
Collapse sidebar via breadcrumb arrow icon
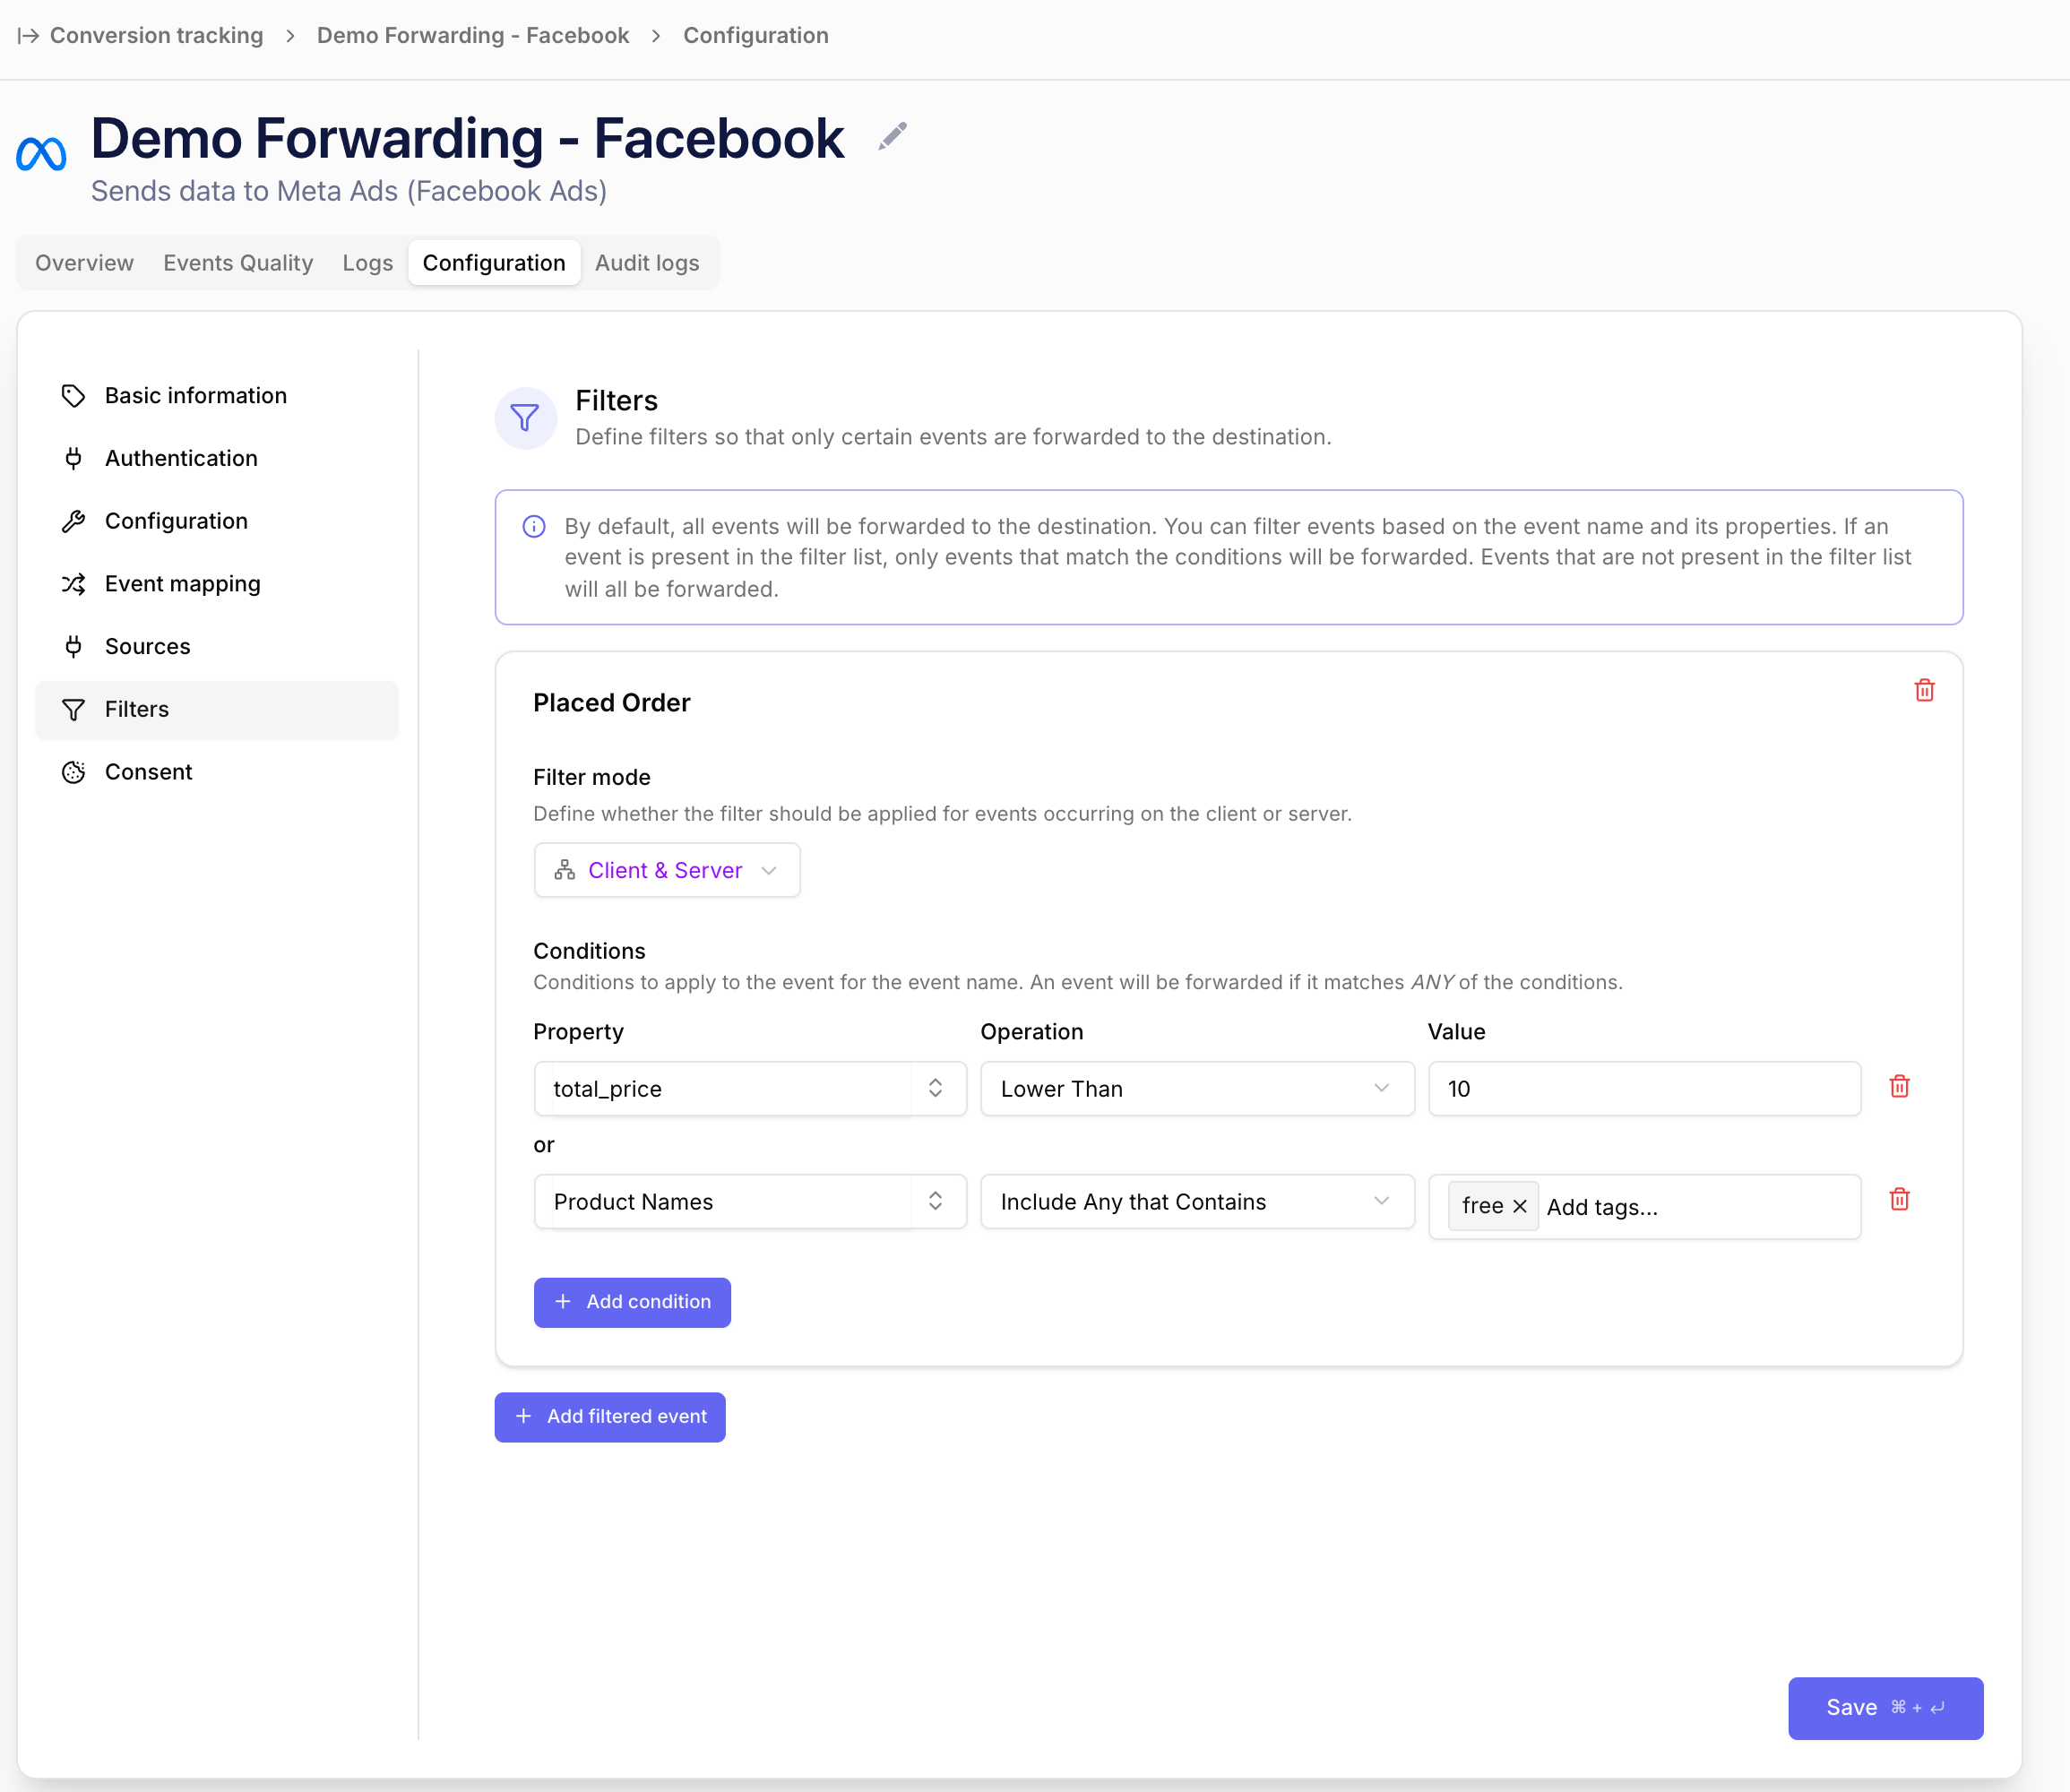tap(28, 36)
